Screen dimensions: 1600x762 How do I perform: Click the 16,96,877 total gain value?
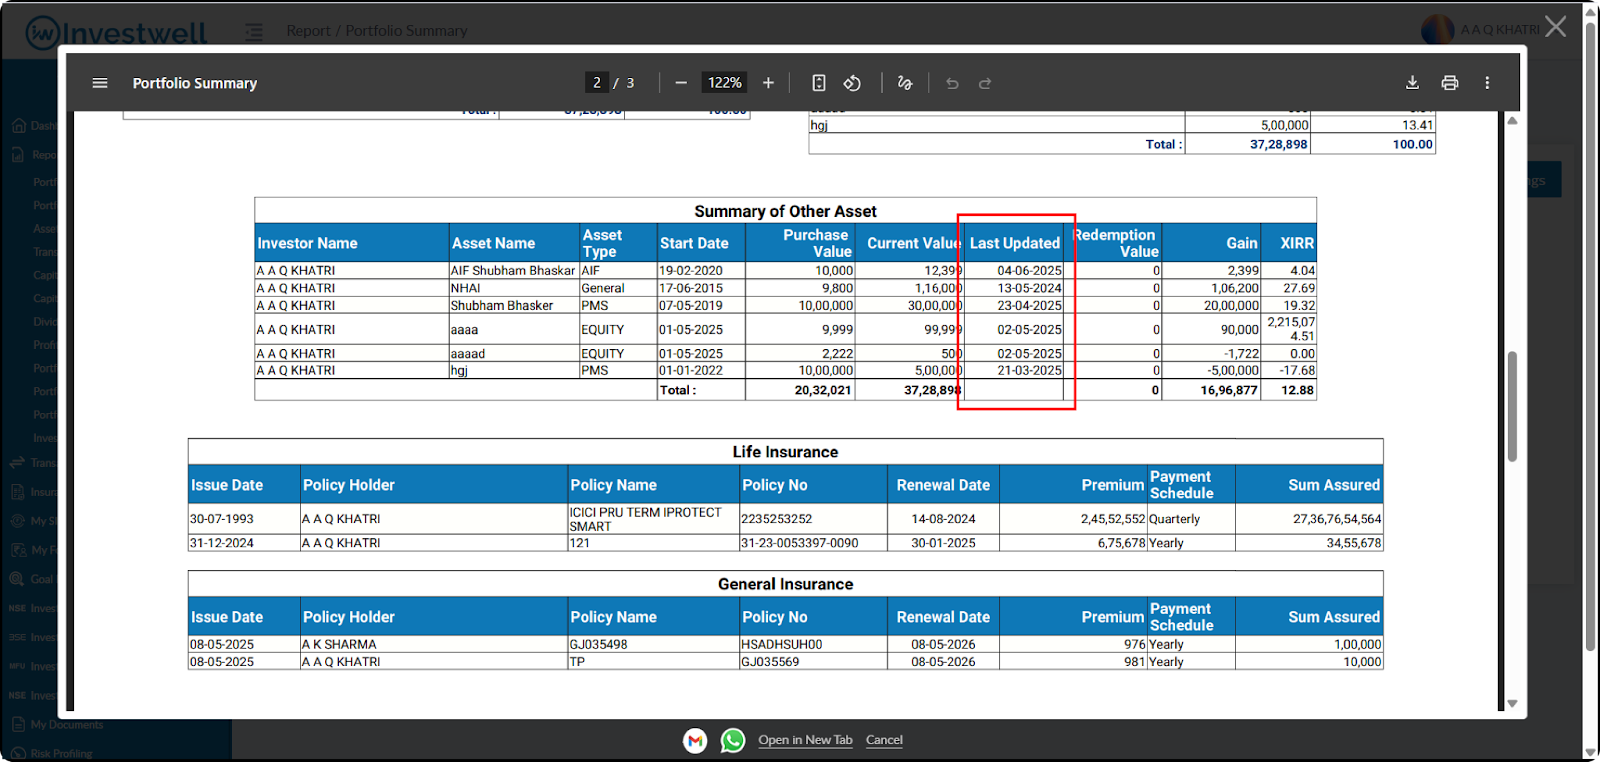click(1229, 390)
